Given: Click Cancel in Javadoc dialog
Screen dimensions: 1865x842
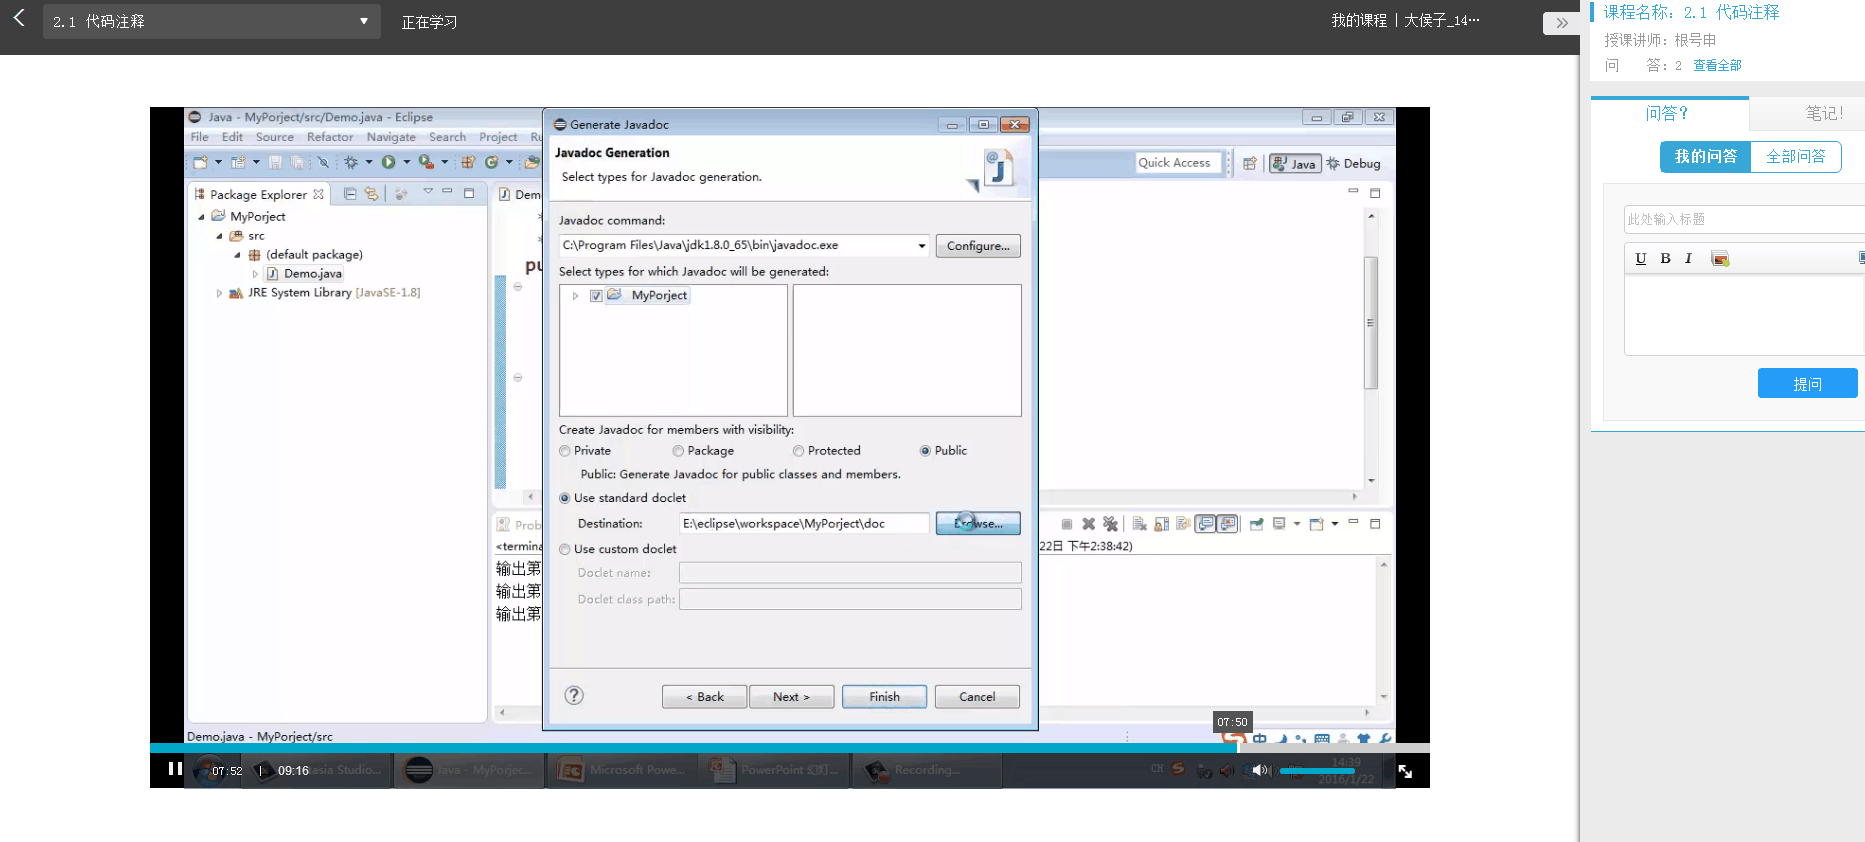Looking at the screenshot, I should [x=977, y=697].
